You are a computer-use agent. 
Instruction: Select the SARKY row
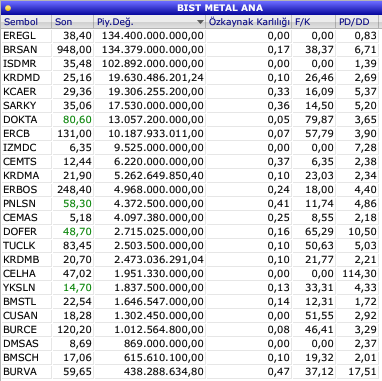coord(191,106)
